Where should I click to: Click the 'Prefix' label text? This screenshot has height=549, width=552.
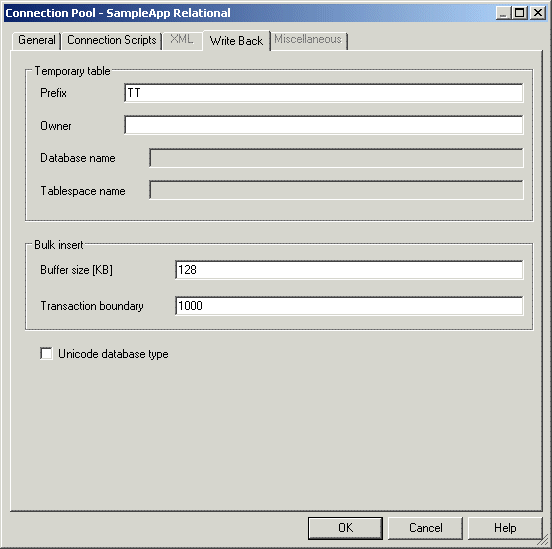click(x=53, y=93)
